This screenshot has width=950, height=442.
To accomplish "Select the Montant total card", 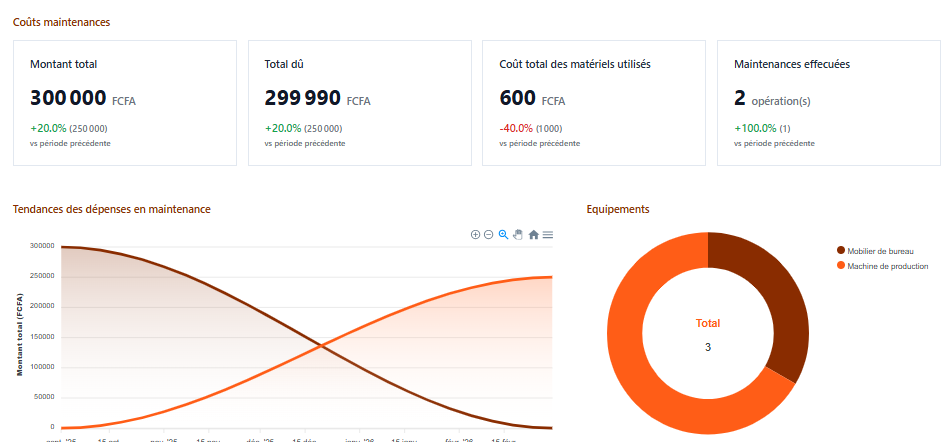I will tap(125, 103).
